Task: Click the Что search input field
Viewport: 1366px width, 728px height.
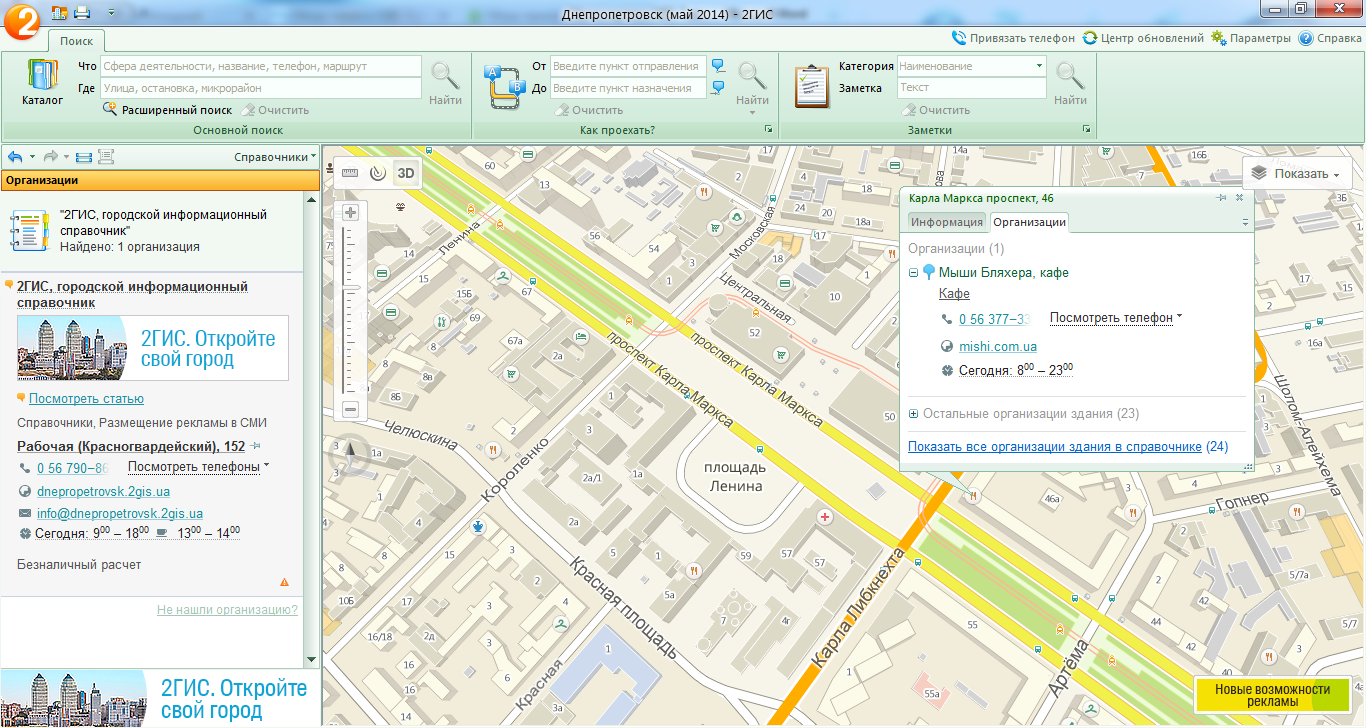Action: 260,66
